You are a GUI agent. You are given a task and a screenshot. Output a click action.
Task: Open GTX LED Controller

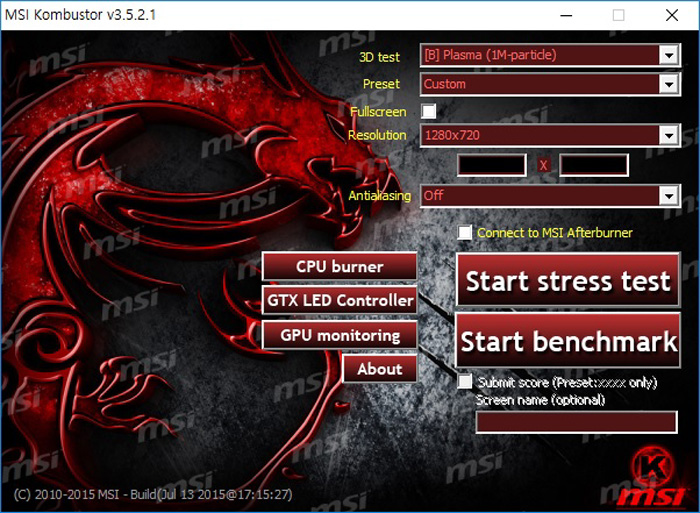click(340, 300)
